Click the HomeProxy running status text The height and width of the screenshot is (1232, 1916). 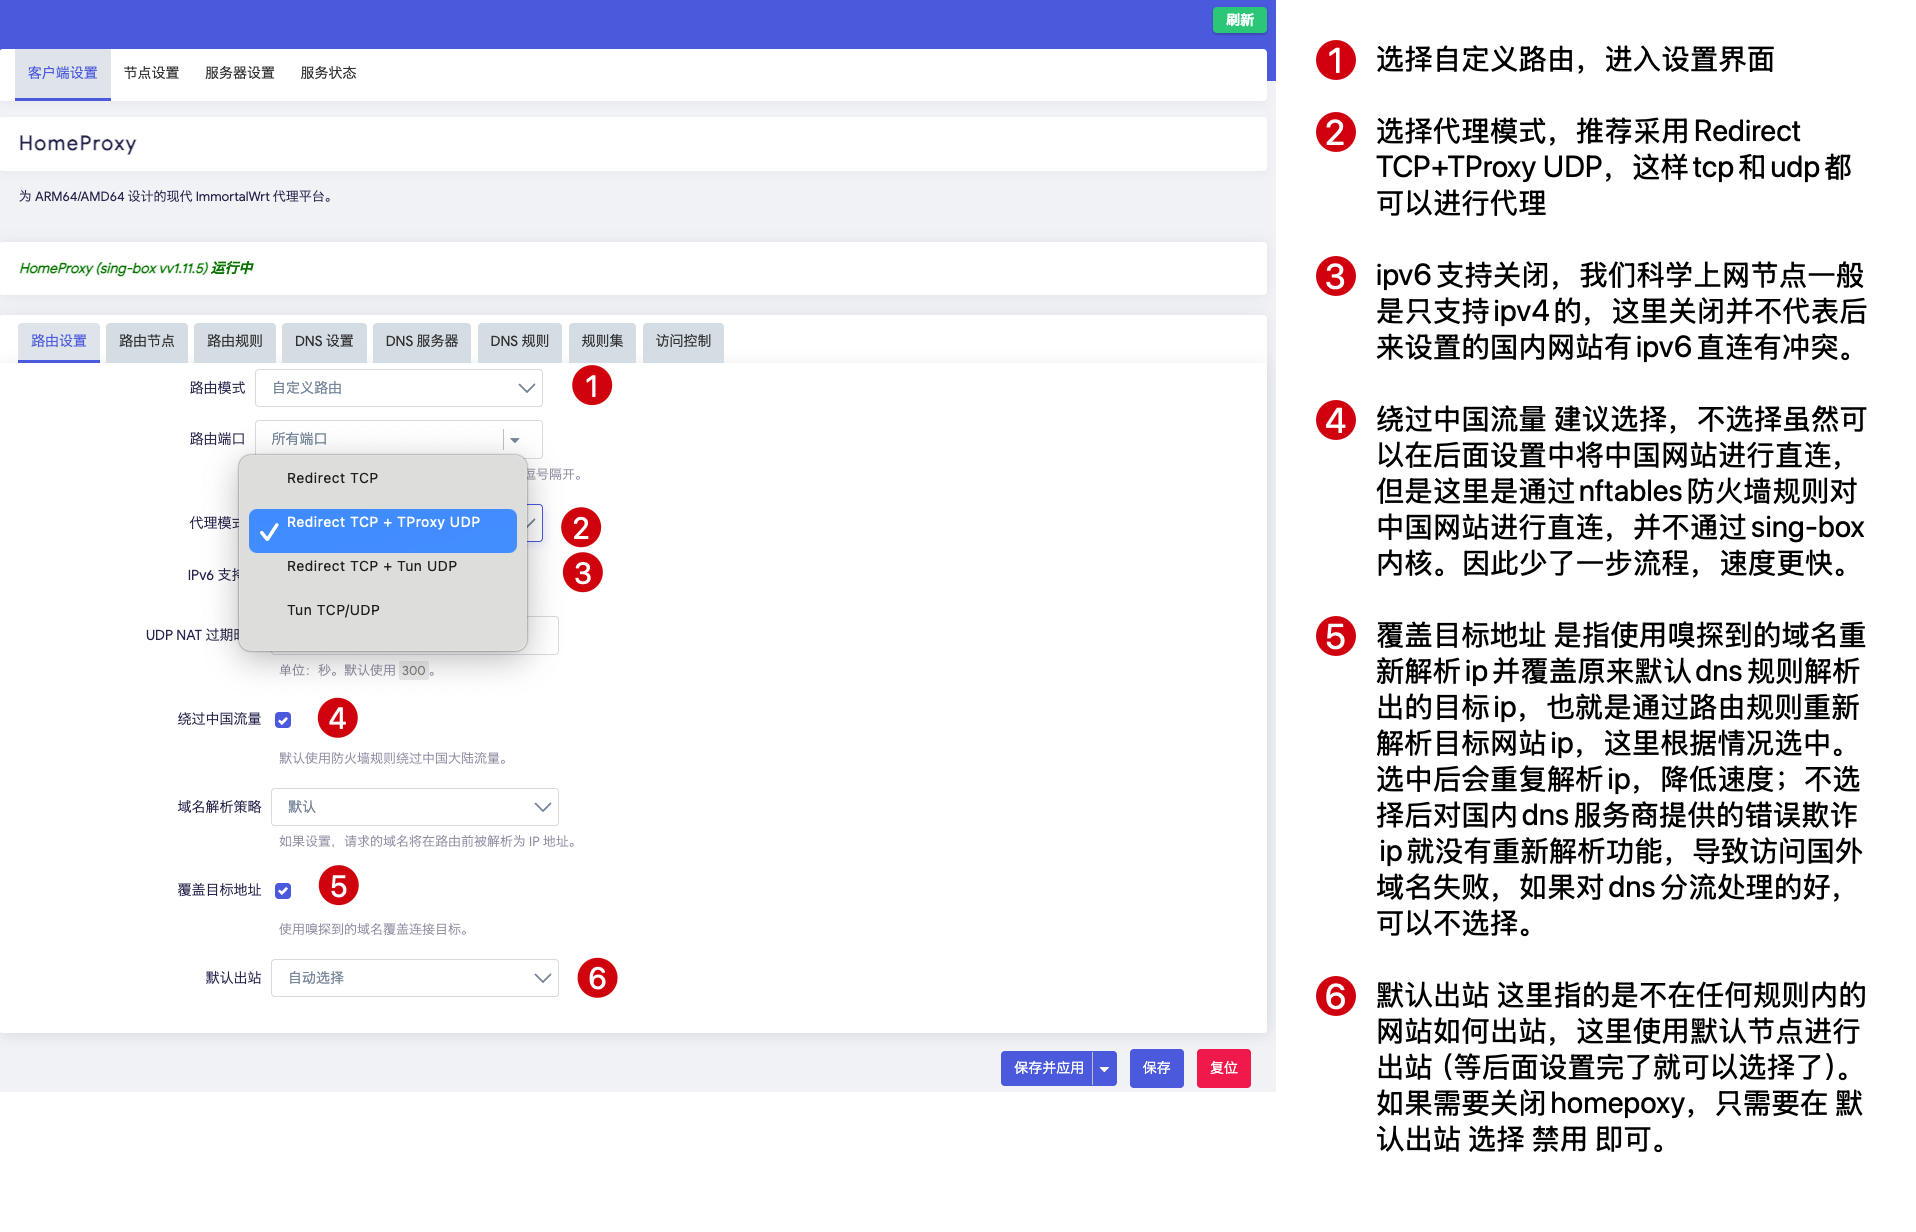coord(136,268)
